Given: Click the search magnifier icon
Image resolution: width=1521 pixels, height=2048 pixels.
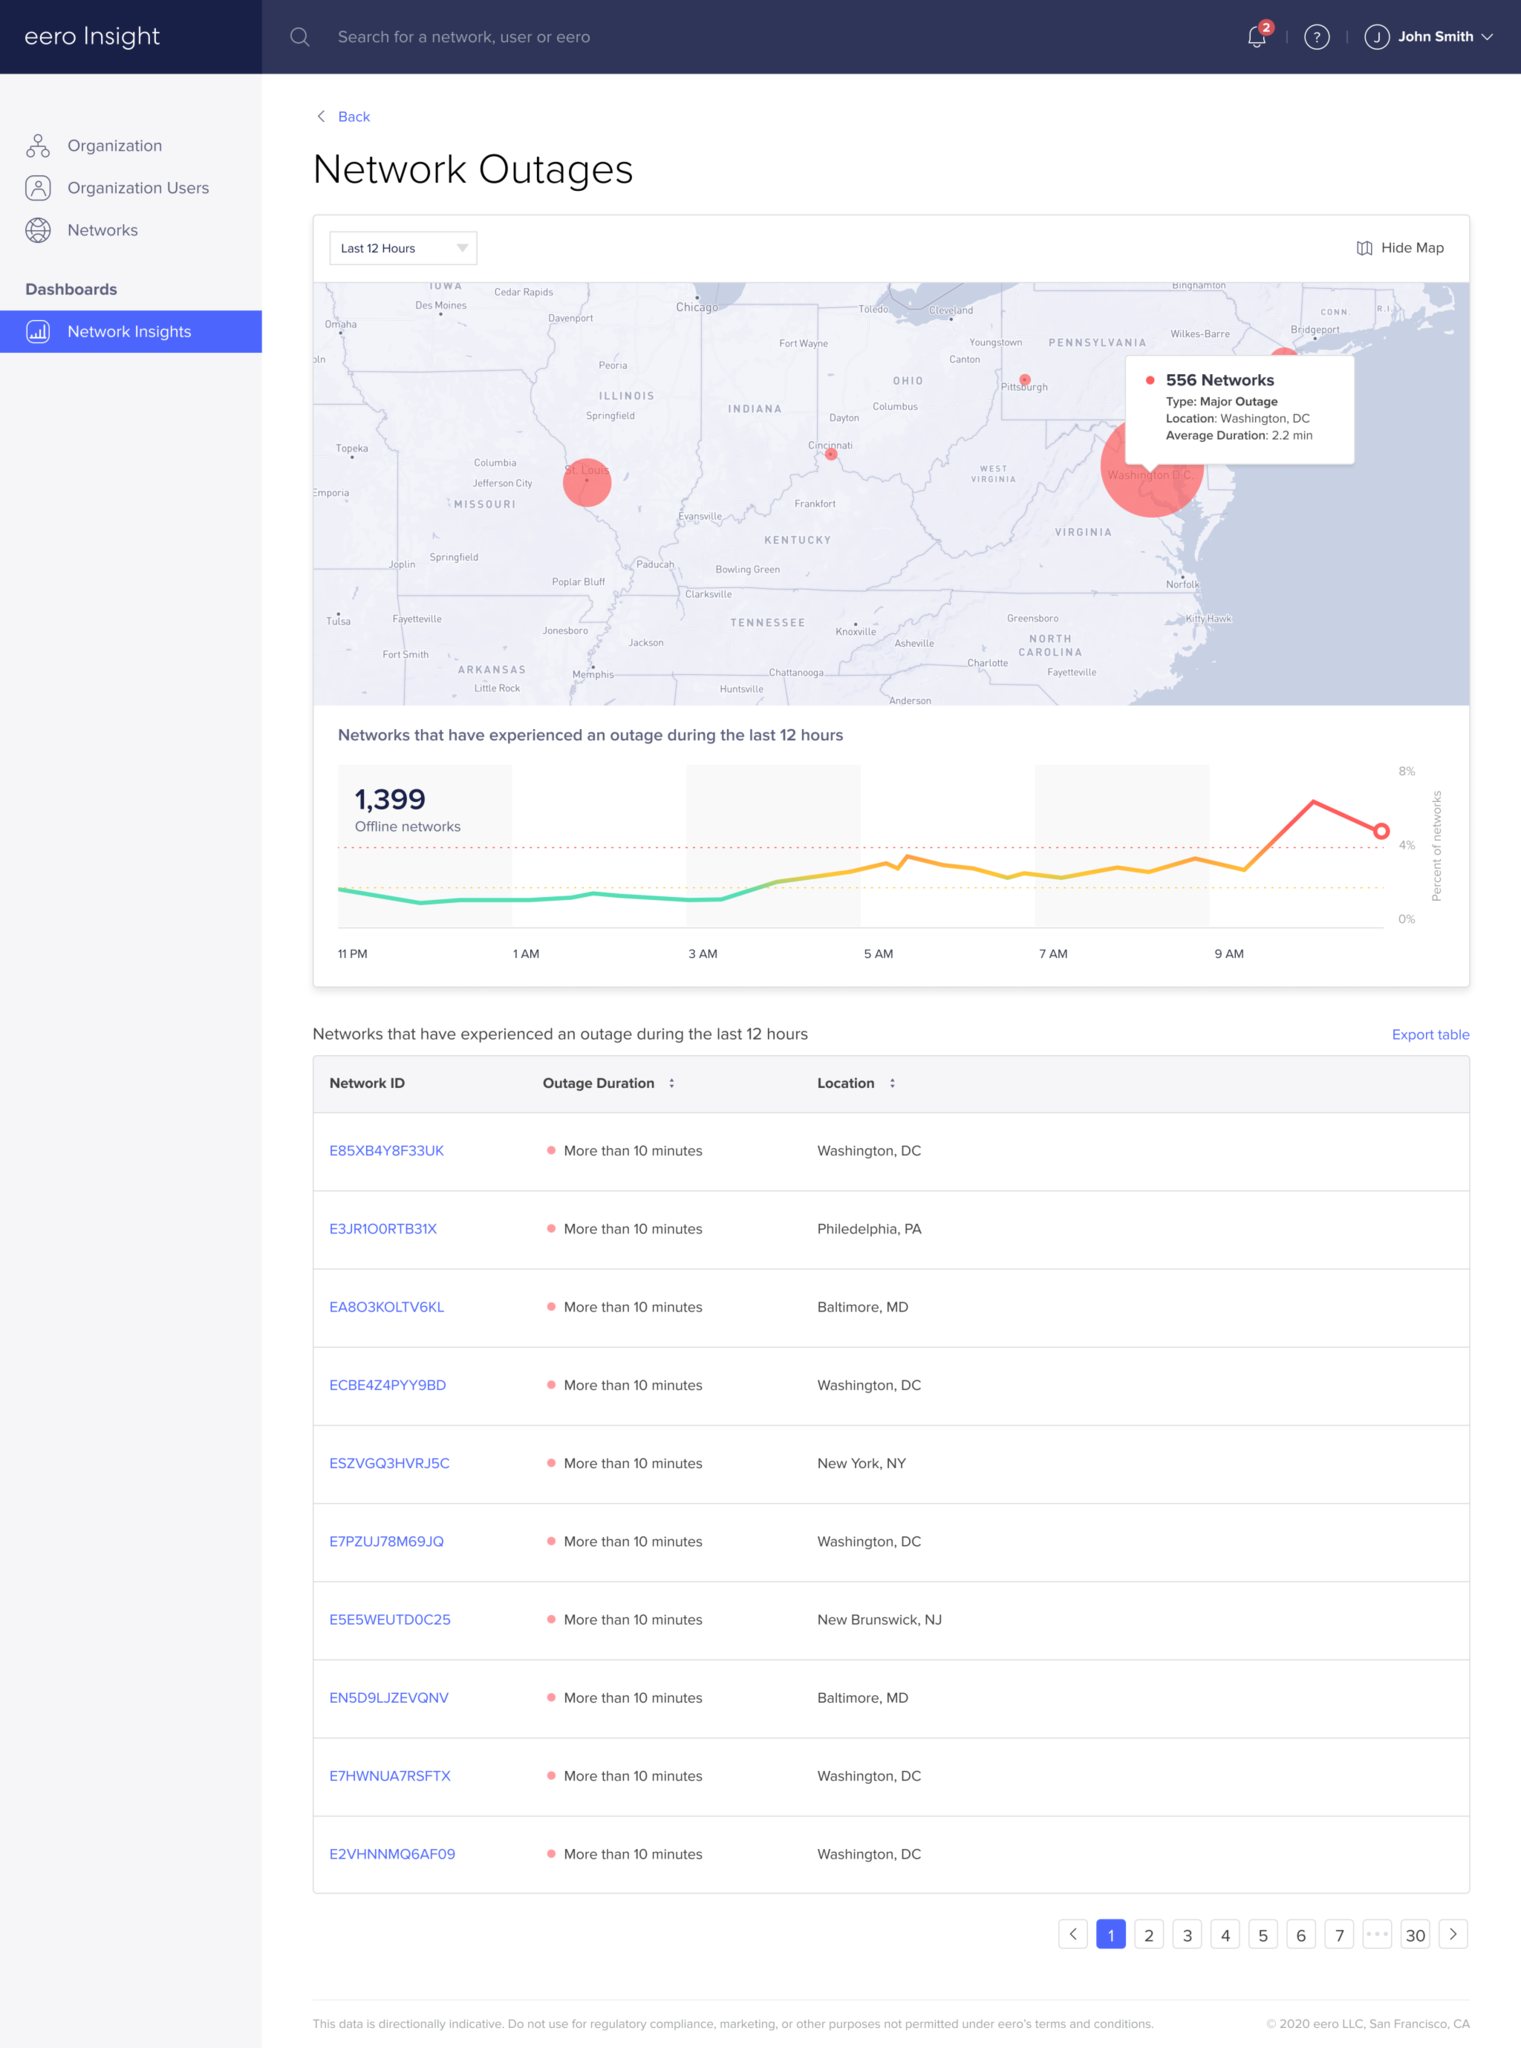Looking at the screenshot, I should click(299, 37).
